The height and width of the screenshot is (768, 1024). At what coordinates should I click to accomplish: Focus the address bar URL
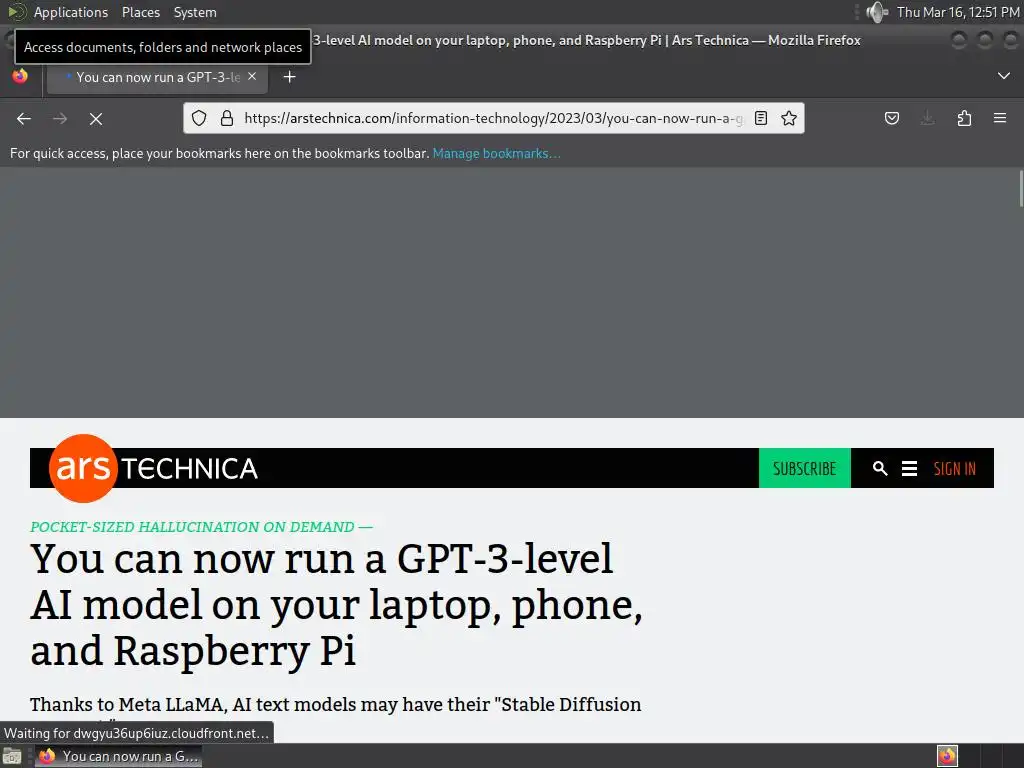tap(493, 118)
